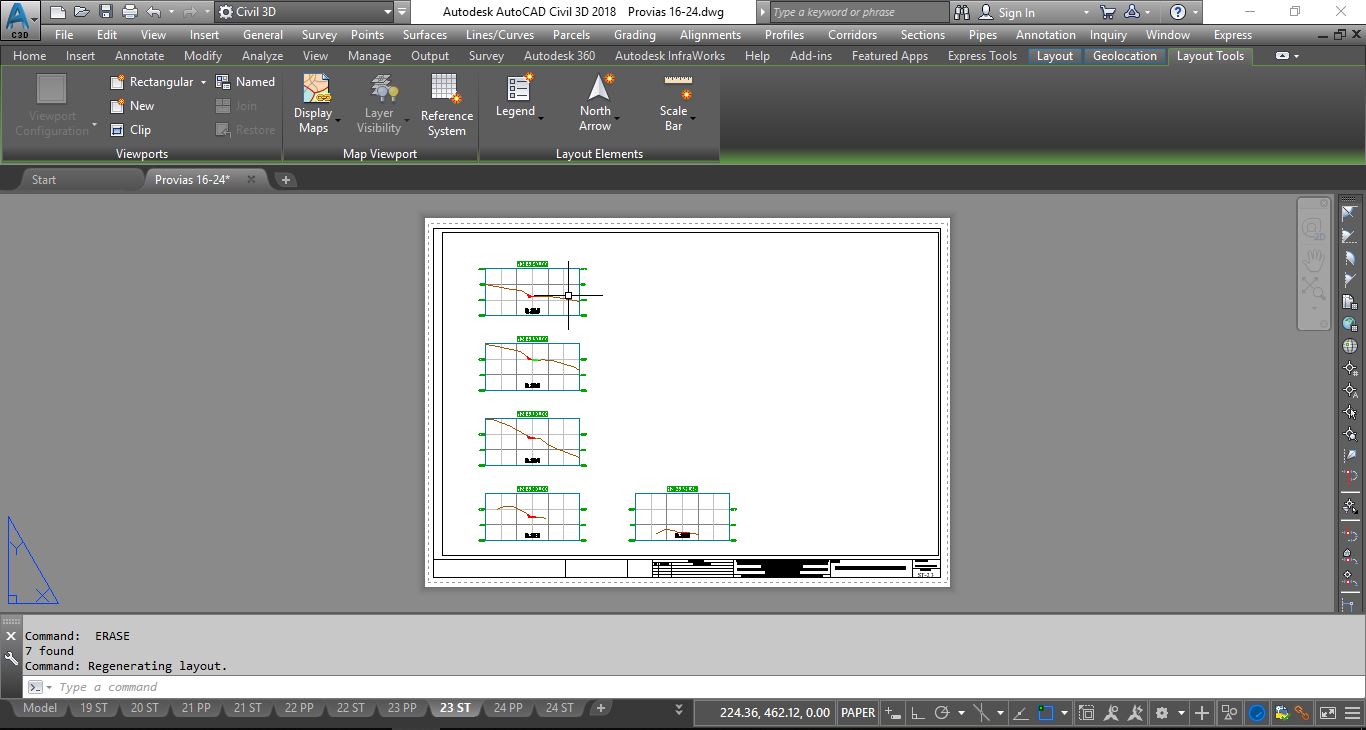This screenshot has height=730, width=1366.
Task: Open the AutoCAD application menu button
Action: pyautogui.click(x=21, y=19)
